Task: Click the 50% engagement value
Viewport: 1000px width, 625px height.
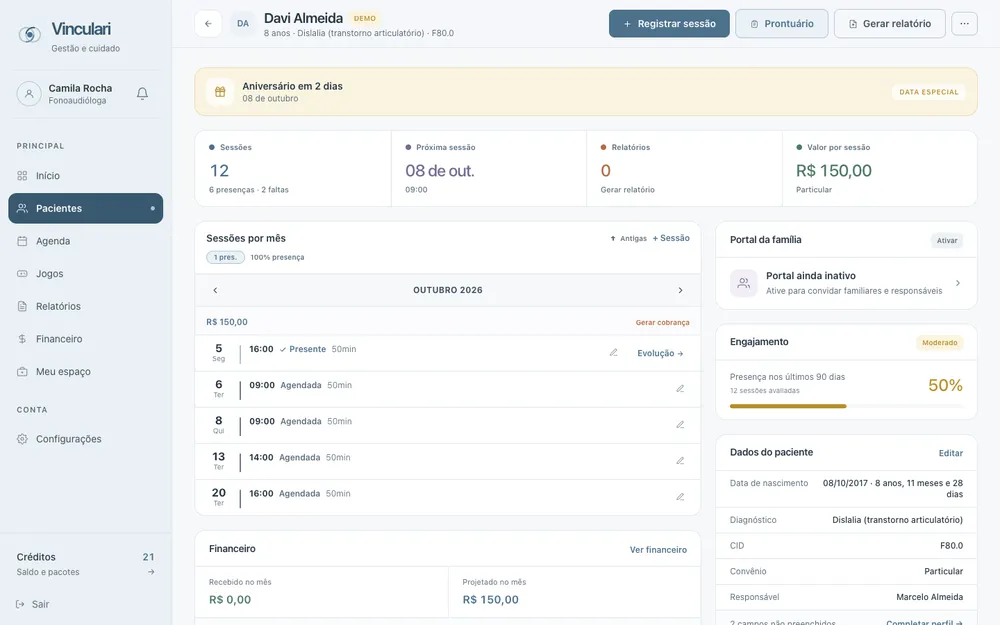Action: 945,385
